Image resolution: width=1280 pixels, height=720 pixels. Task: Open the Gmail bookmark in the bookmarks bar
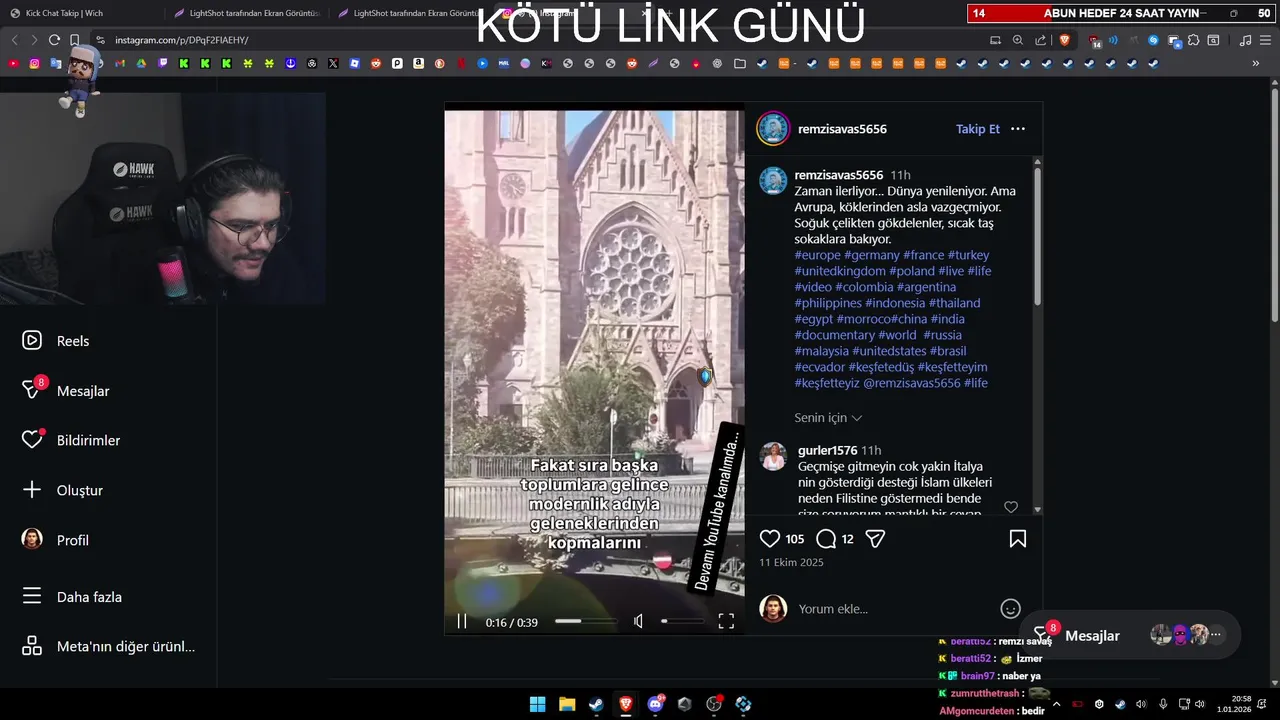point(119,63)
